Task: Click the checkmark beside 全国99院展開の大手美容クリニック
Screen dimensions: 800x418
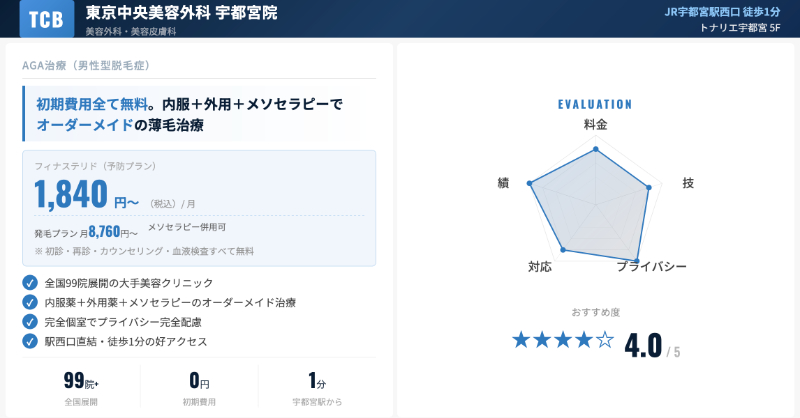Action: 30,283
